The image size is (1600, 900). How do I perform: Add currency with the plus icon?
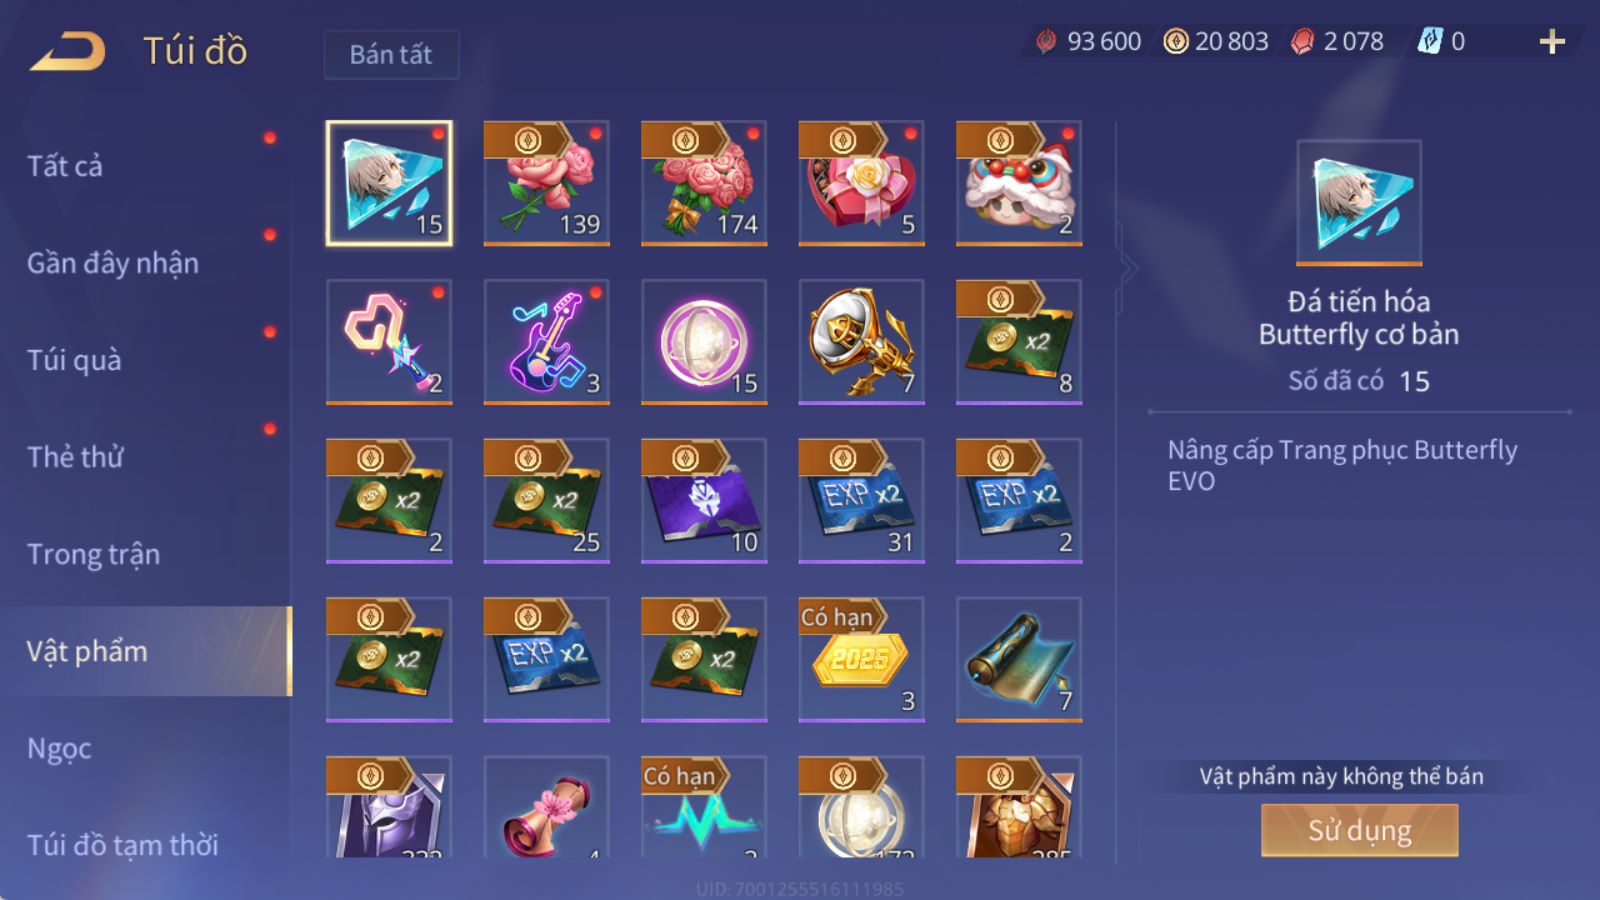1552,41
